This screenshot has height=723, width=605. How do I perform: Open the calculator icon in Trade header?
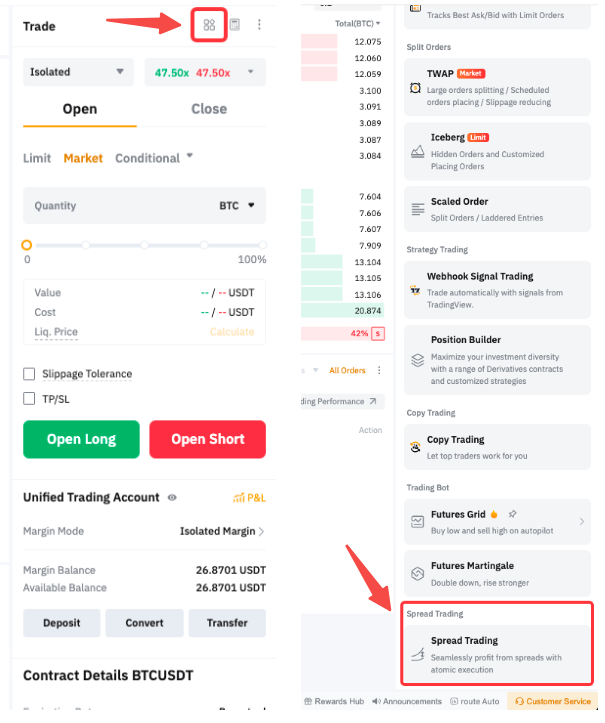point(234,25)
